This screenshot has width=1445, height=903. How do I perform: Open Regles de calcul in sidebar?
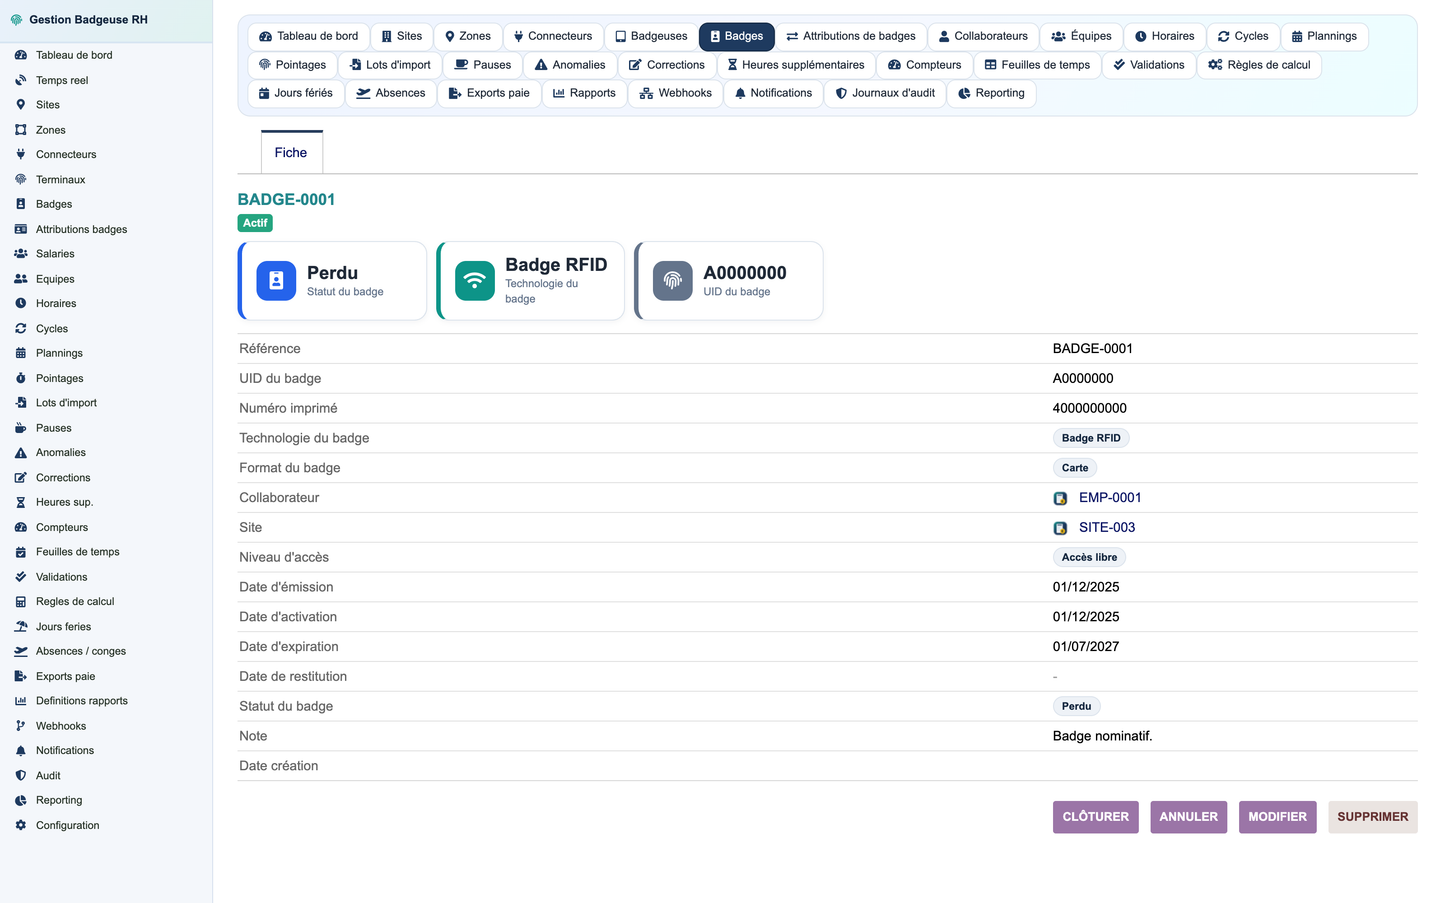pyautogui.click(x=75, y=601)
